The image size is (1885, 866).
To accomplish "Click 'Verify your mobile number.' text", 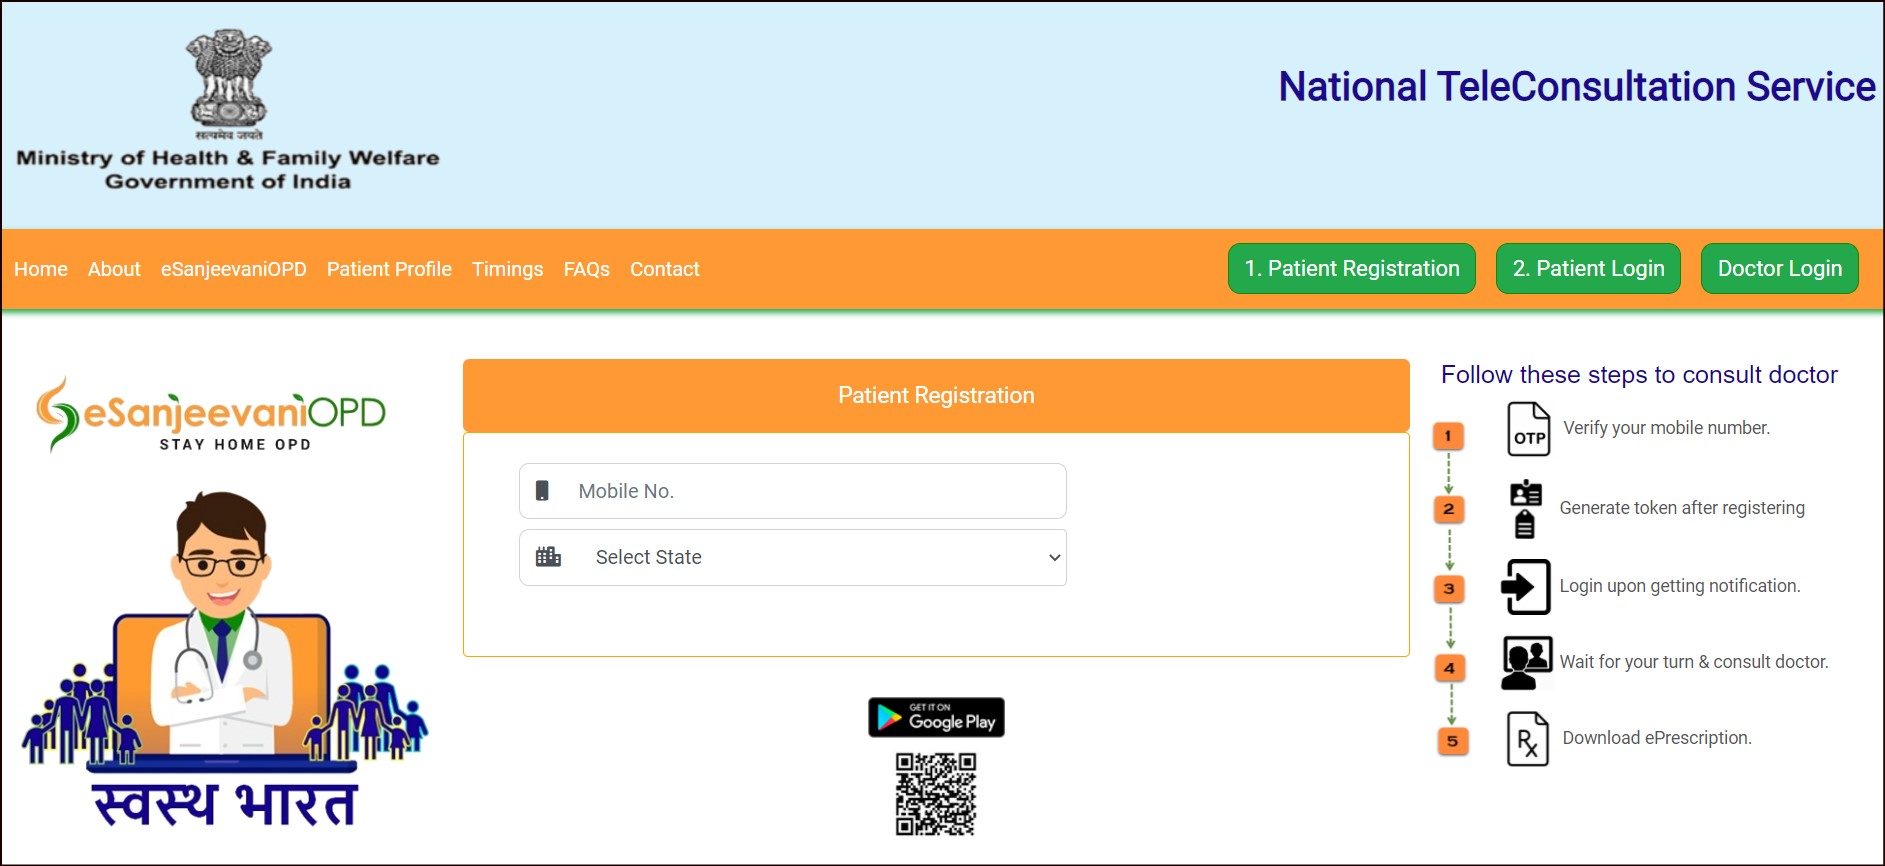I will point(1667,428).
